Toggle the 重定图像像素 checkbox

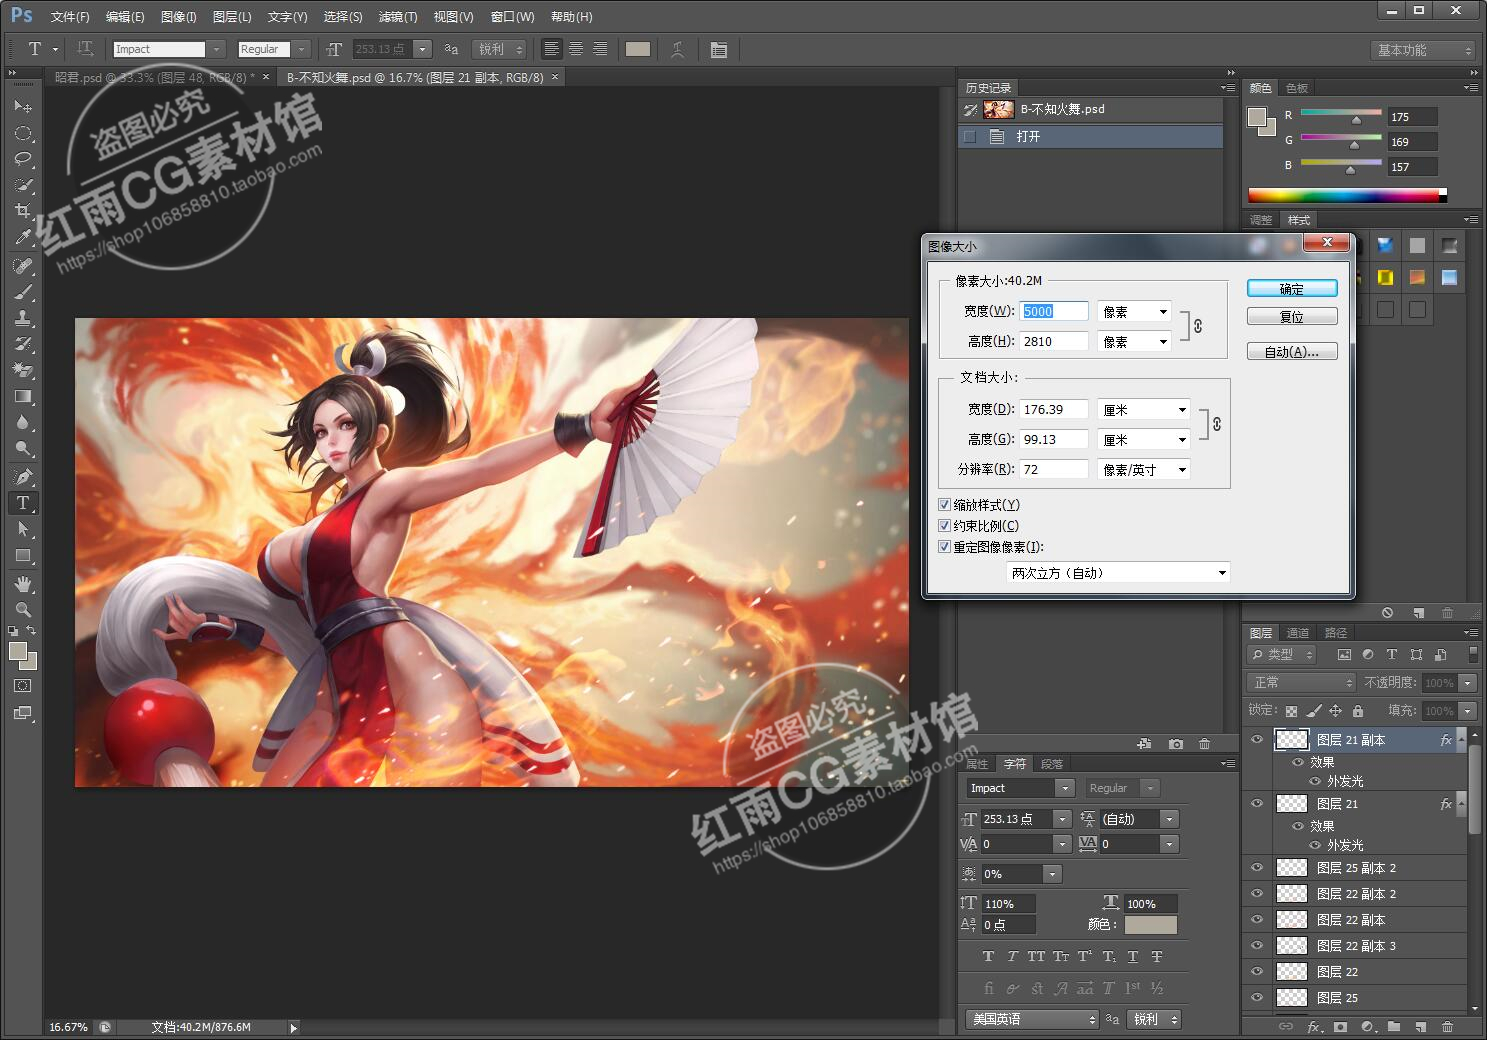944,547
